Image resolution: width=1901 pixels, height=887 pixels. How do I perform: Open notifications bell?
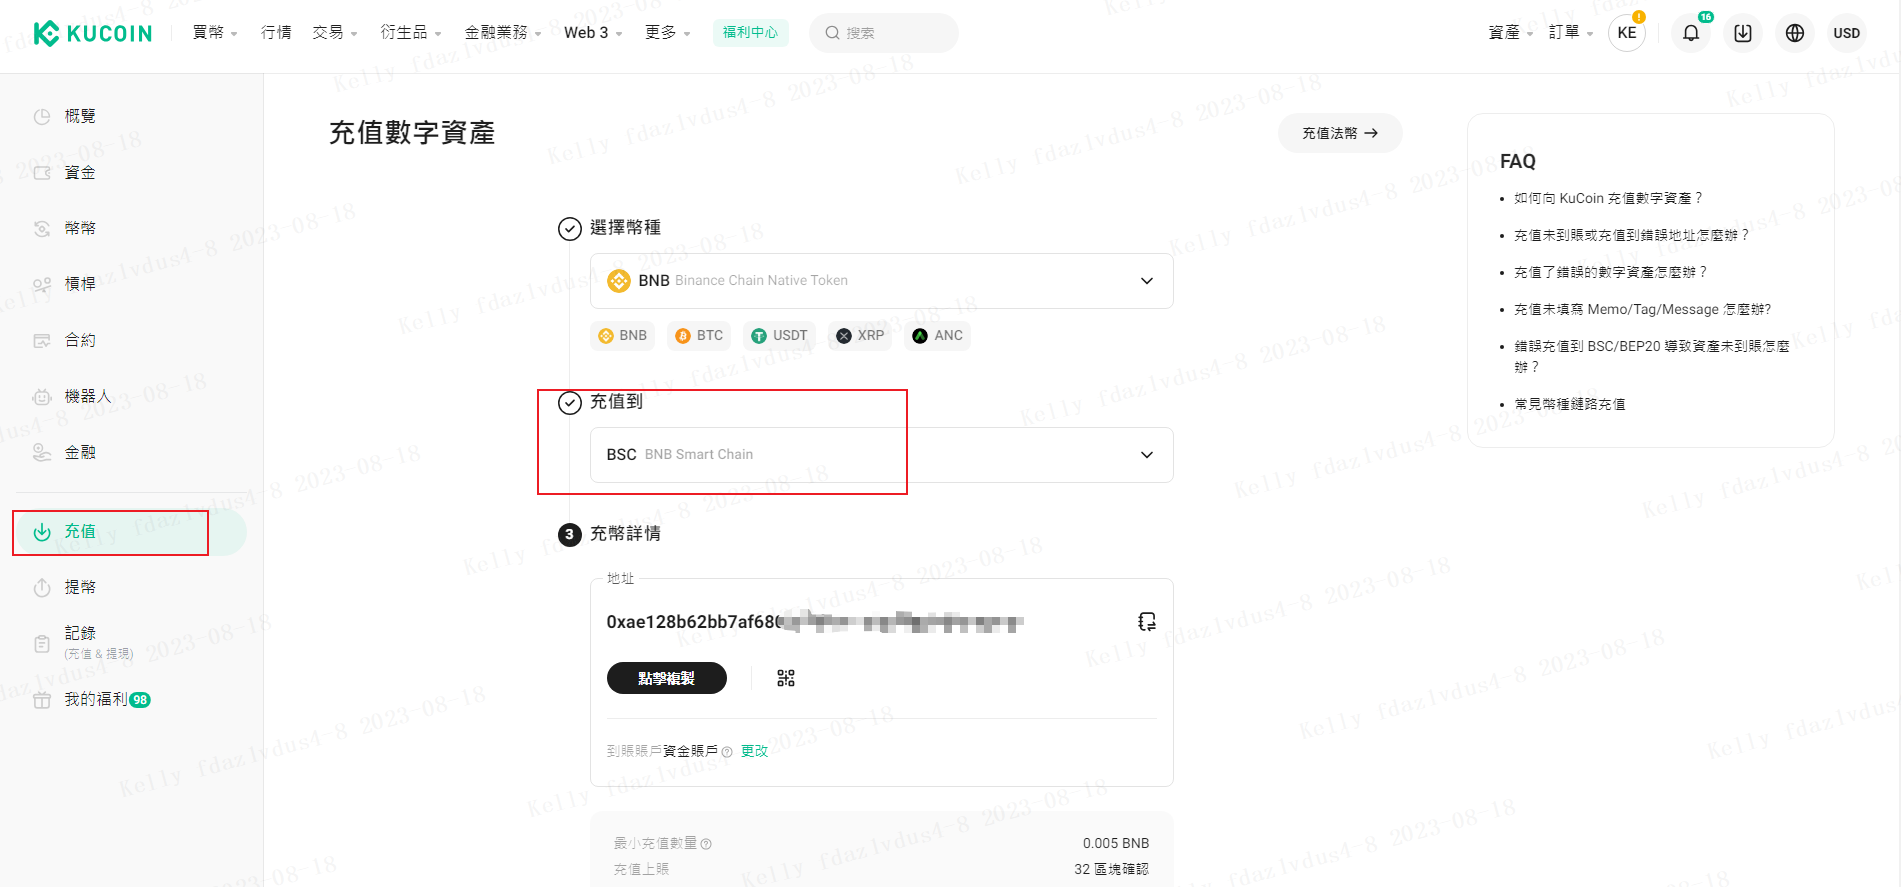(x=1691, y=33)
